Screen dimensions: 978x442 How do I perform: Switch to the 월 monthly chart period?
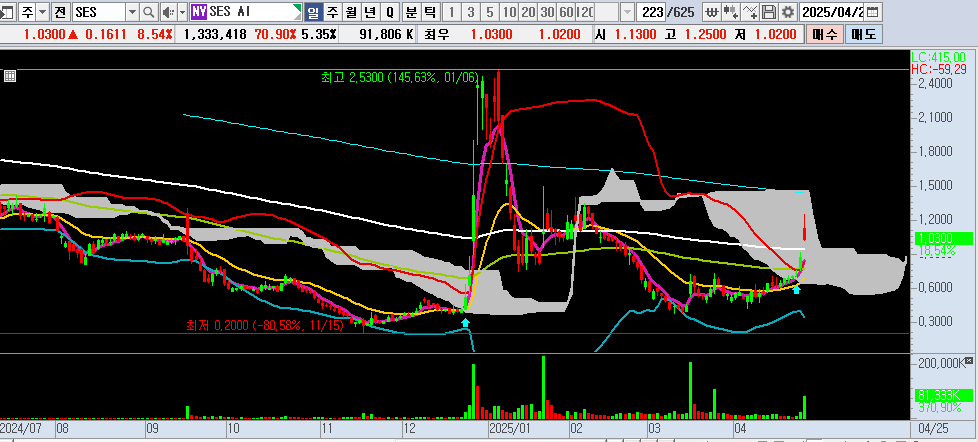pos(351,11)
